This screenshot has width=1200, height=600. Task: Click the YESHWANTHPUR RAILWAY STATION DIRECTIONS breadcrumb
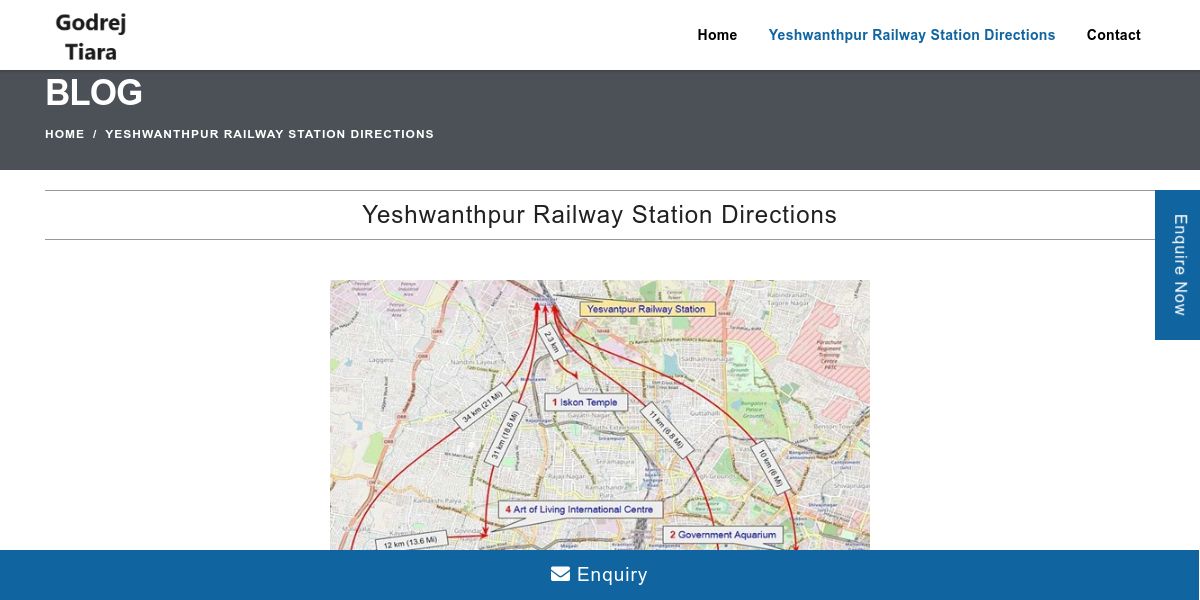tap(270, 134)
